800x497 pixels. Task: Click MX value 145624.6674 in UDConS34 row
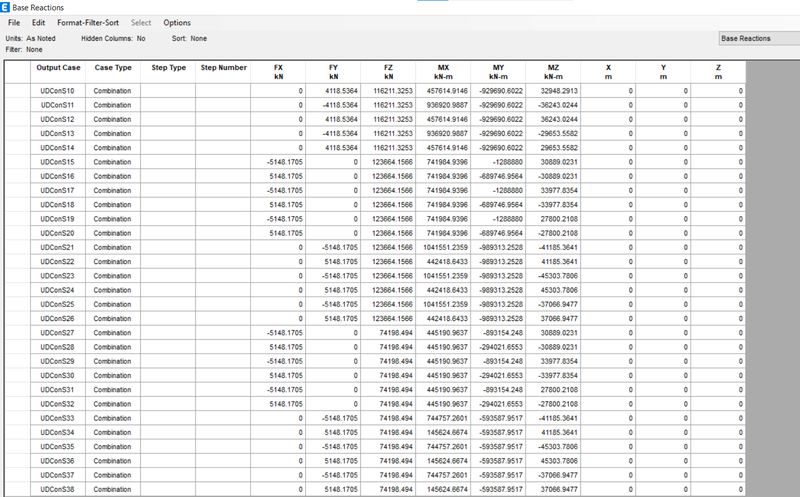click(443, 433)
